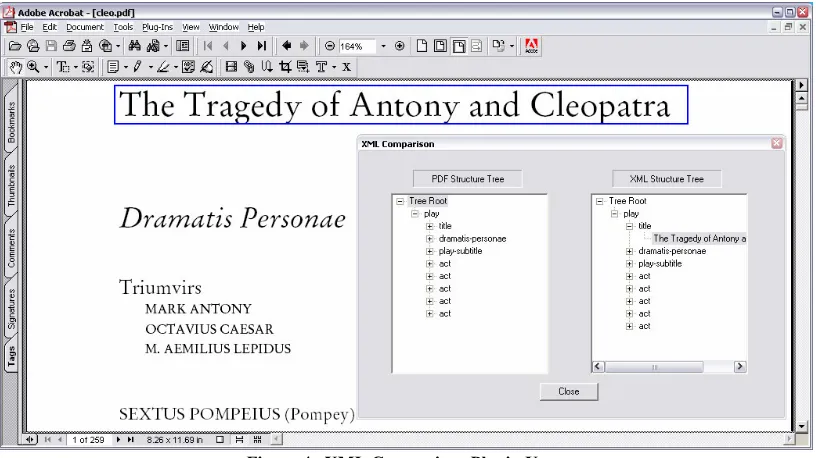
Task: Select the Pencil tool
Action: click(x=138, y=67)
